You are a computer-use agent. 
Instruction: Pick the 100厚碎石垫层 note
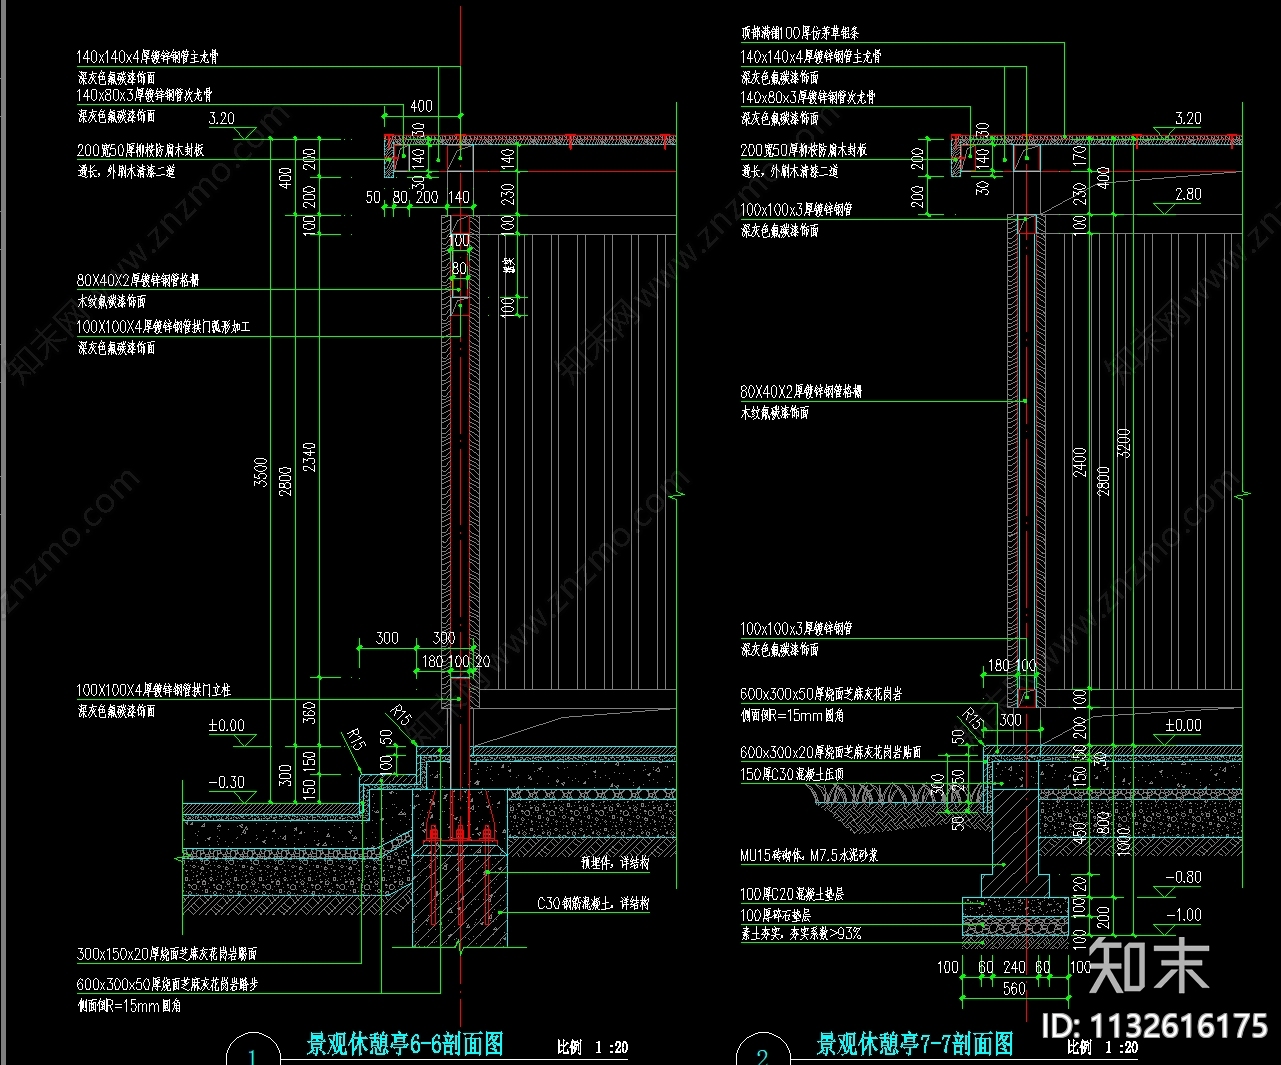(x=776, y=914)
